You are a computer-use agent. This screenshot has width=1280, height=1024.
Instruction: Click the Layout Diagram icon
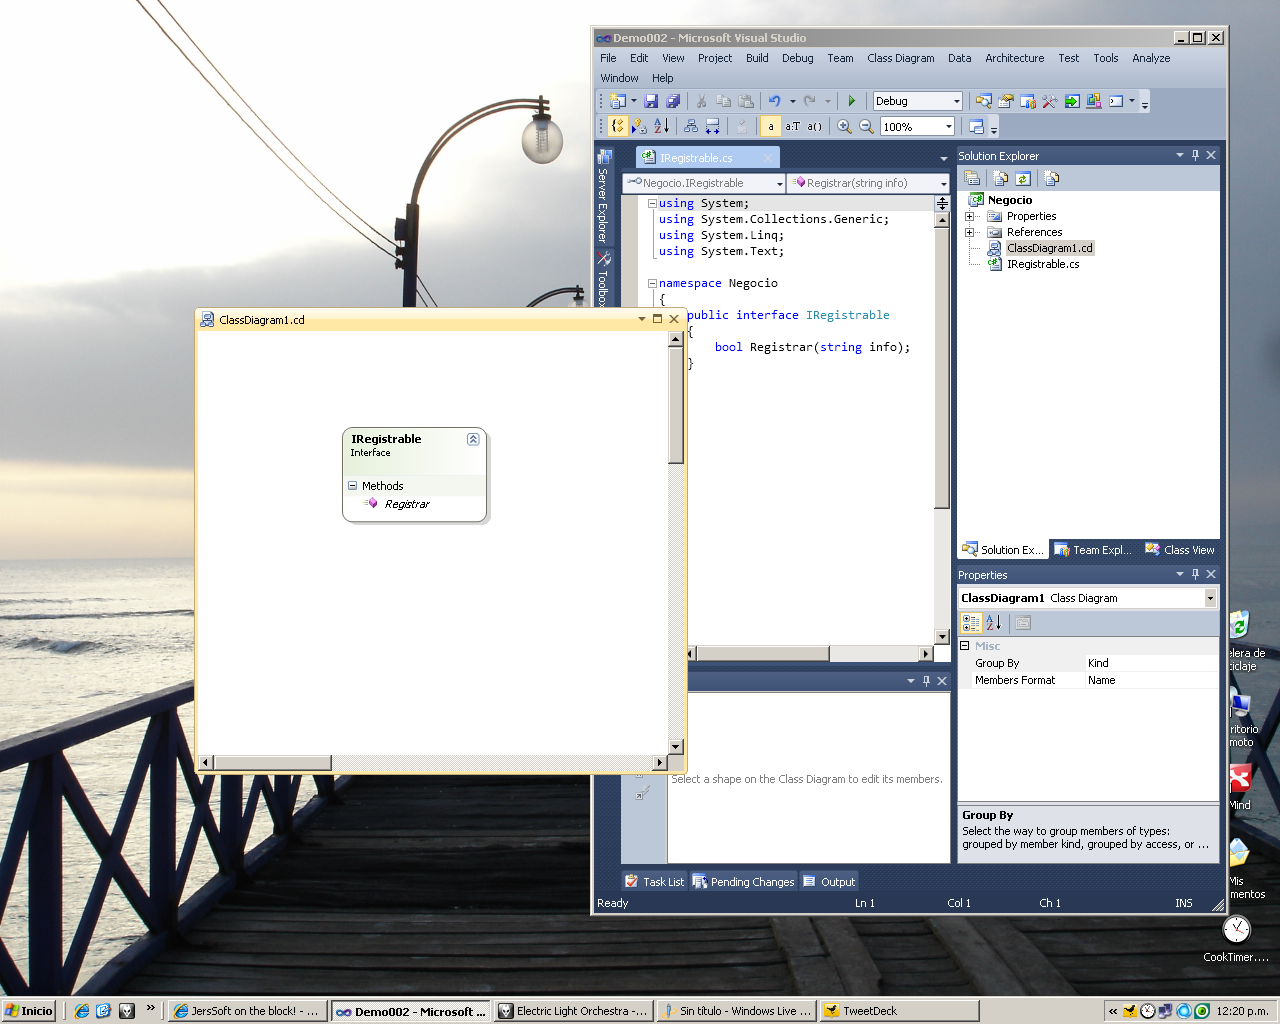coord(690,127)
